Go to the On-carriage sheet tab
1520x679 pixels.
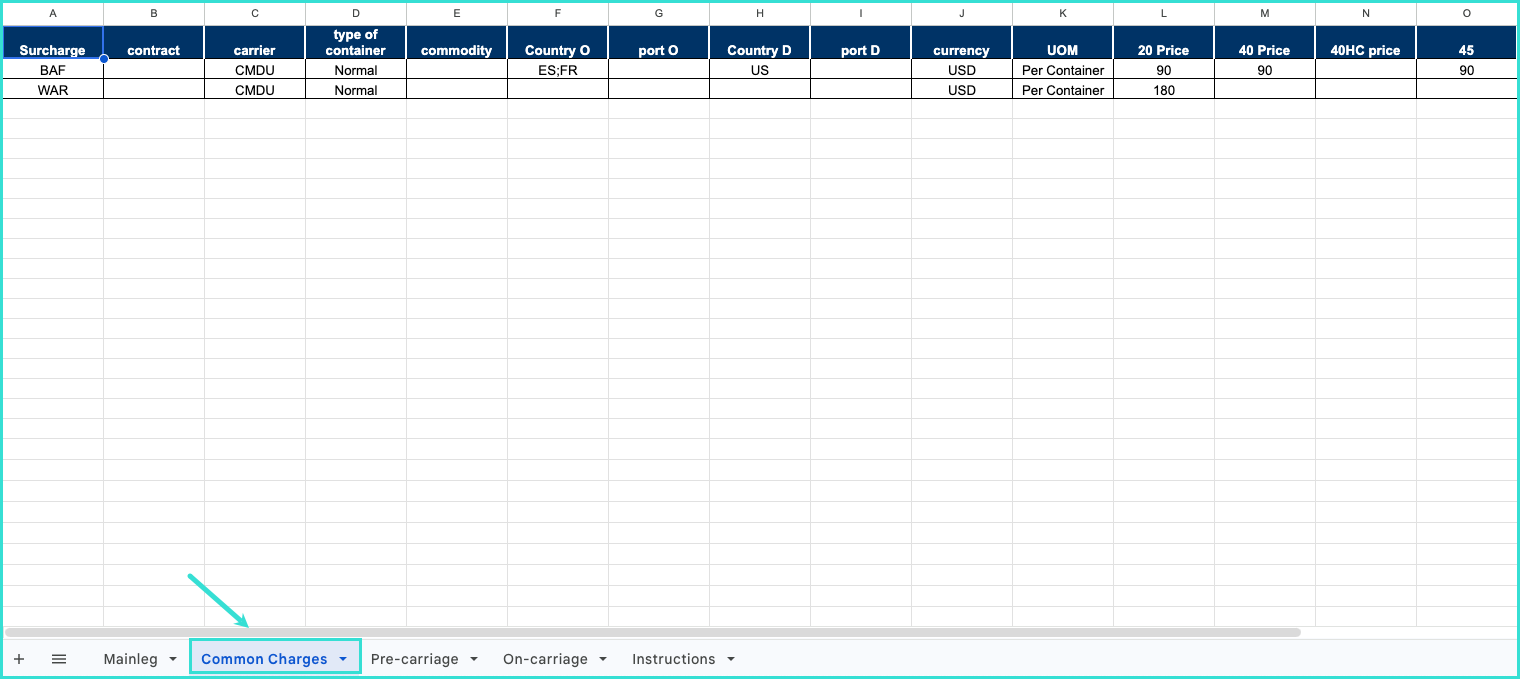545,659
